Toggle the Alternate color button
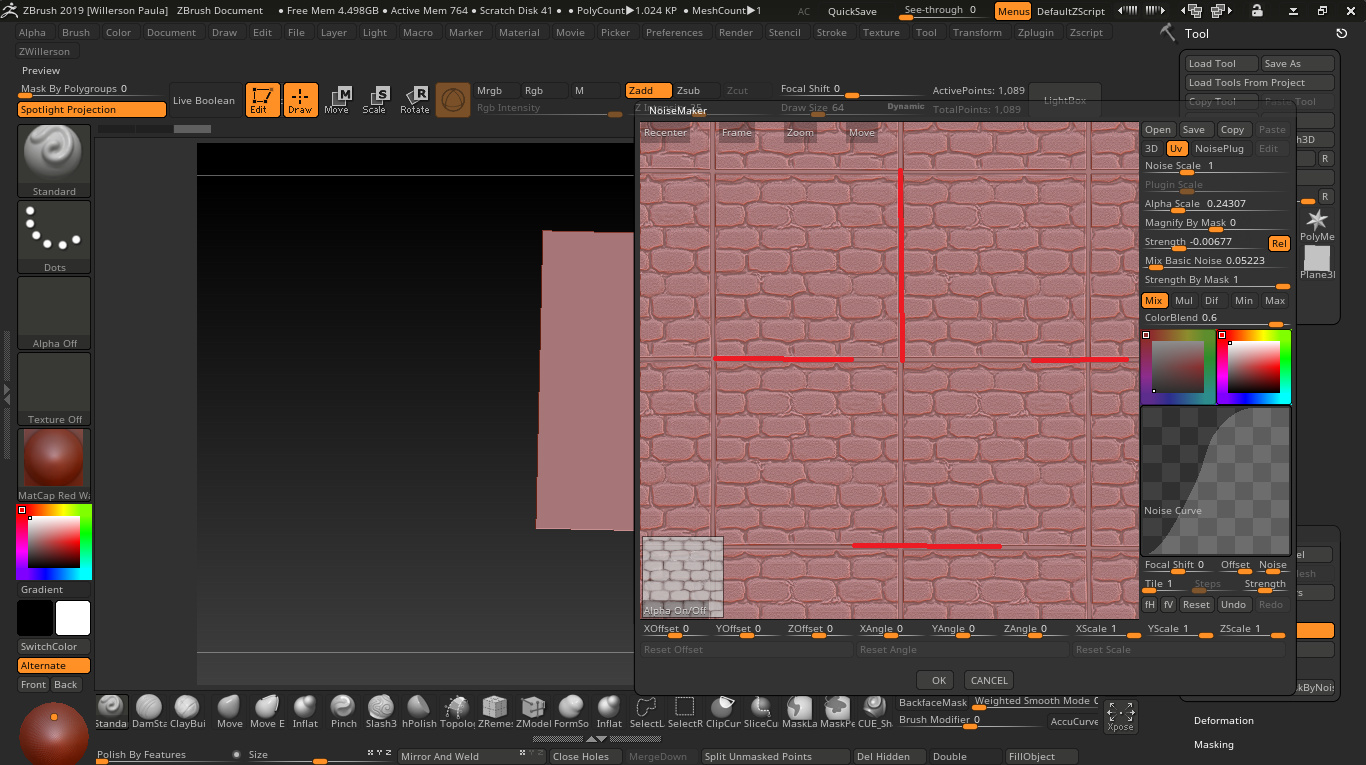Screen dimensions: 1366x765 click(x=54, y=665)
